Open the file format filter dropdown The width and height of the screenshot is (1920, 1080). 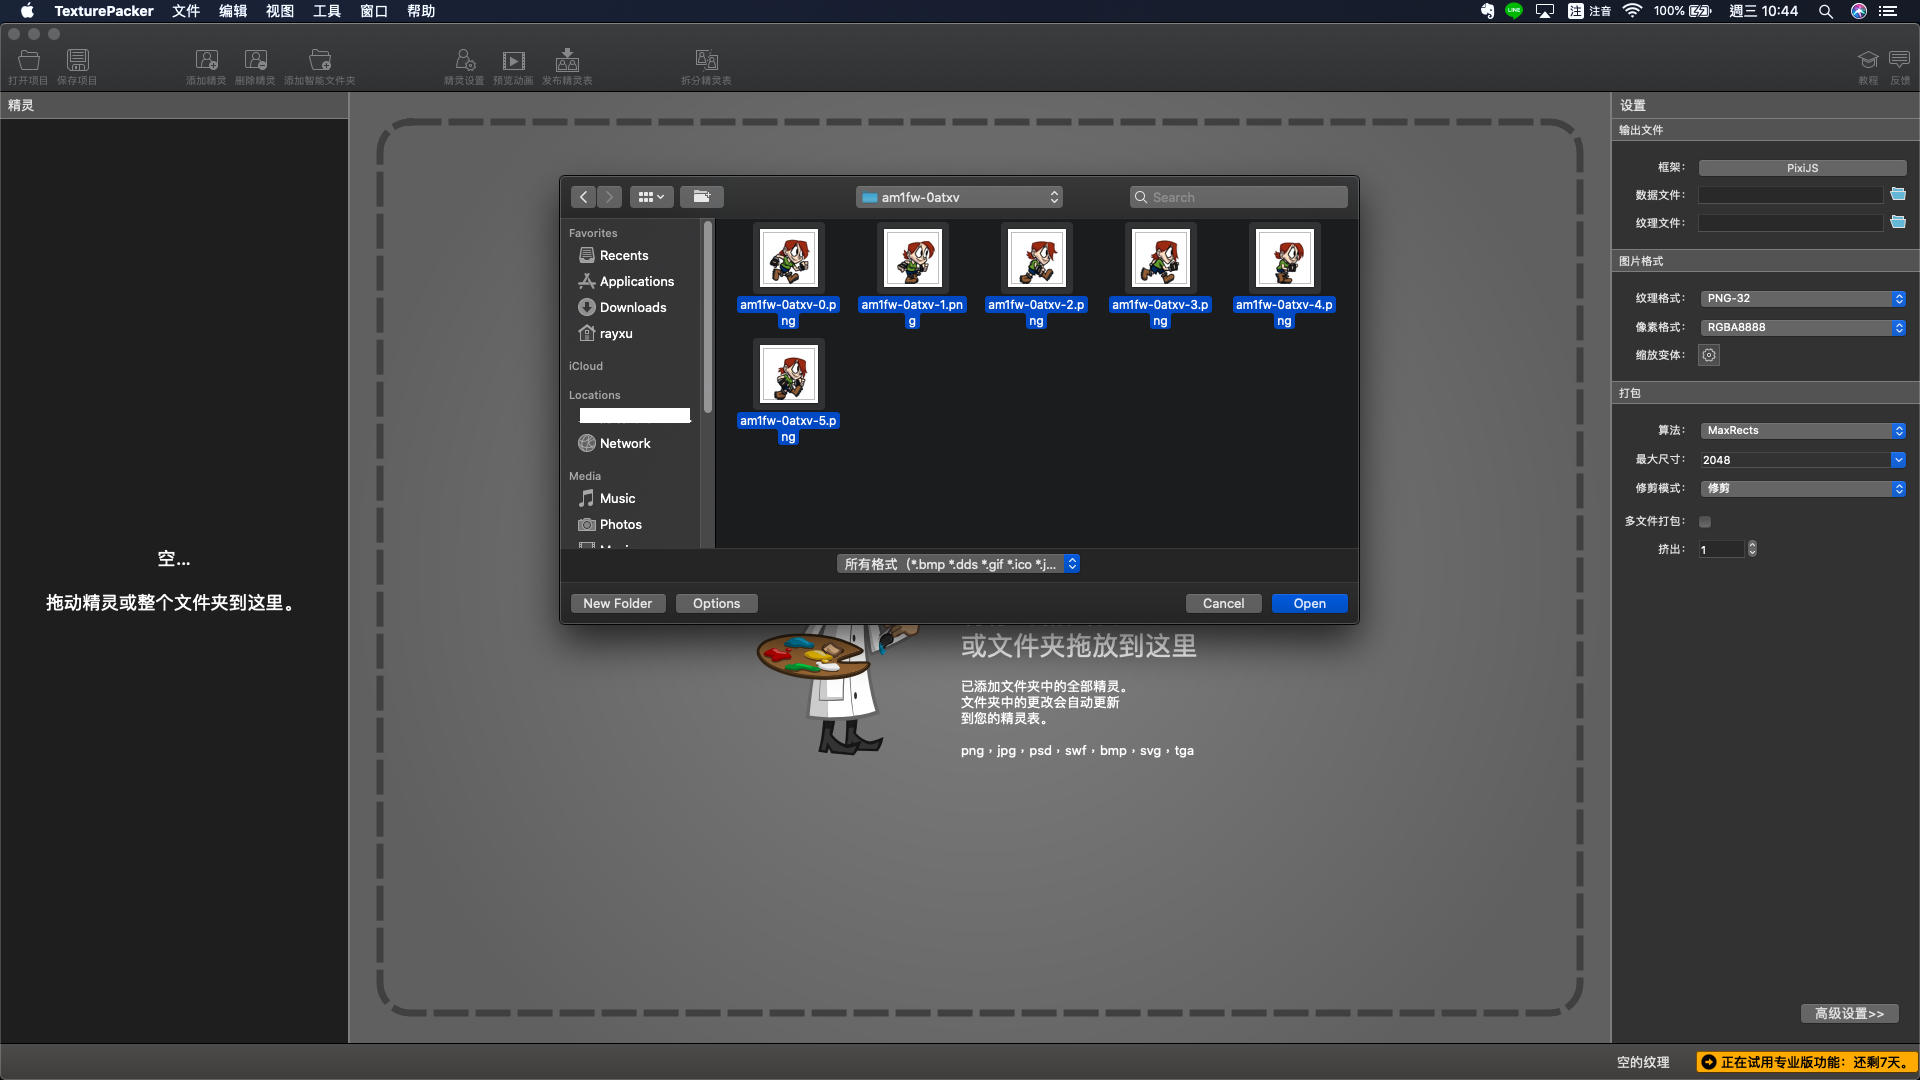[x=958, y=564]
